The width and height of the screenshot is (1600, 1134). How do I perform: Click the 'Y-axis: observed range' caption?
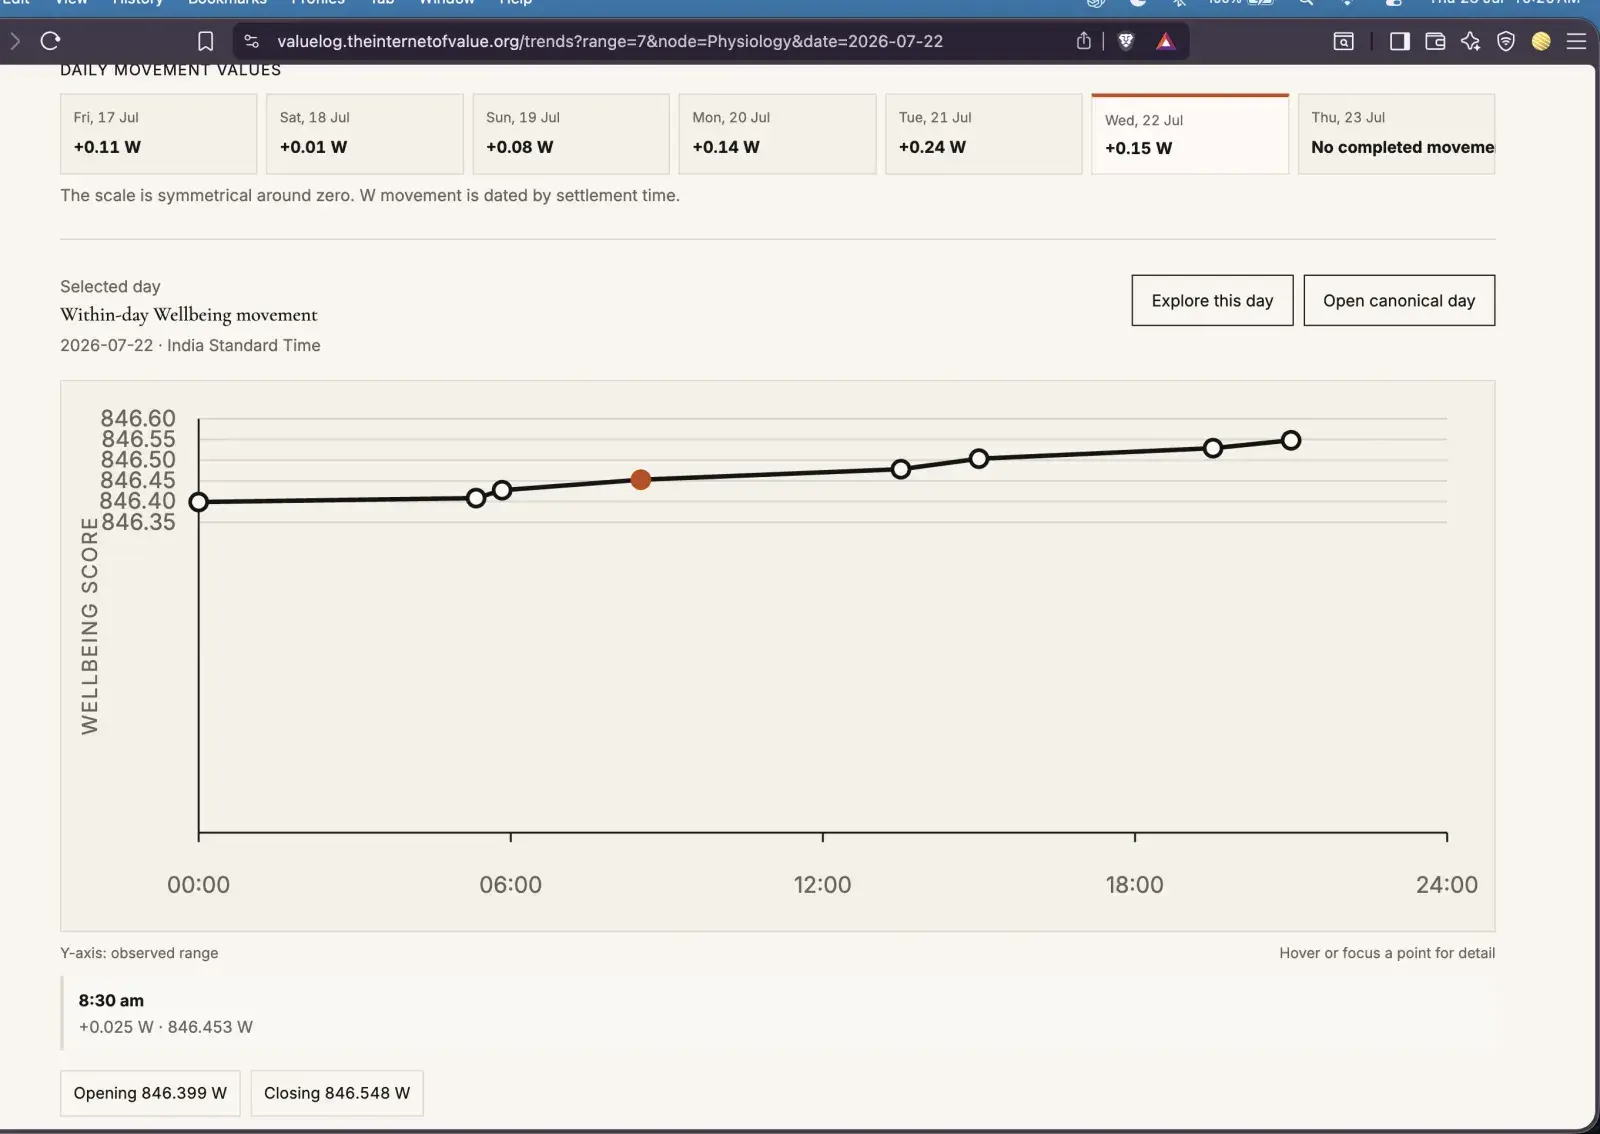click(139, 953)
